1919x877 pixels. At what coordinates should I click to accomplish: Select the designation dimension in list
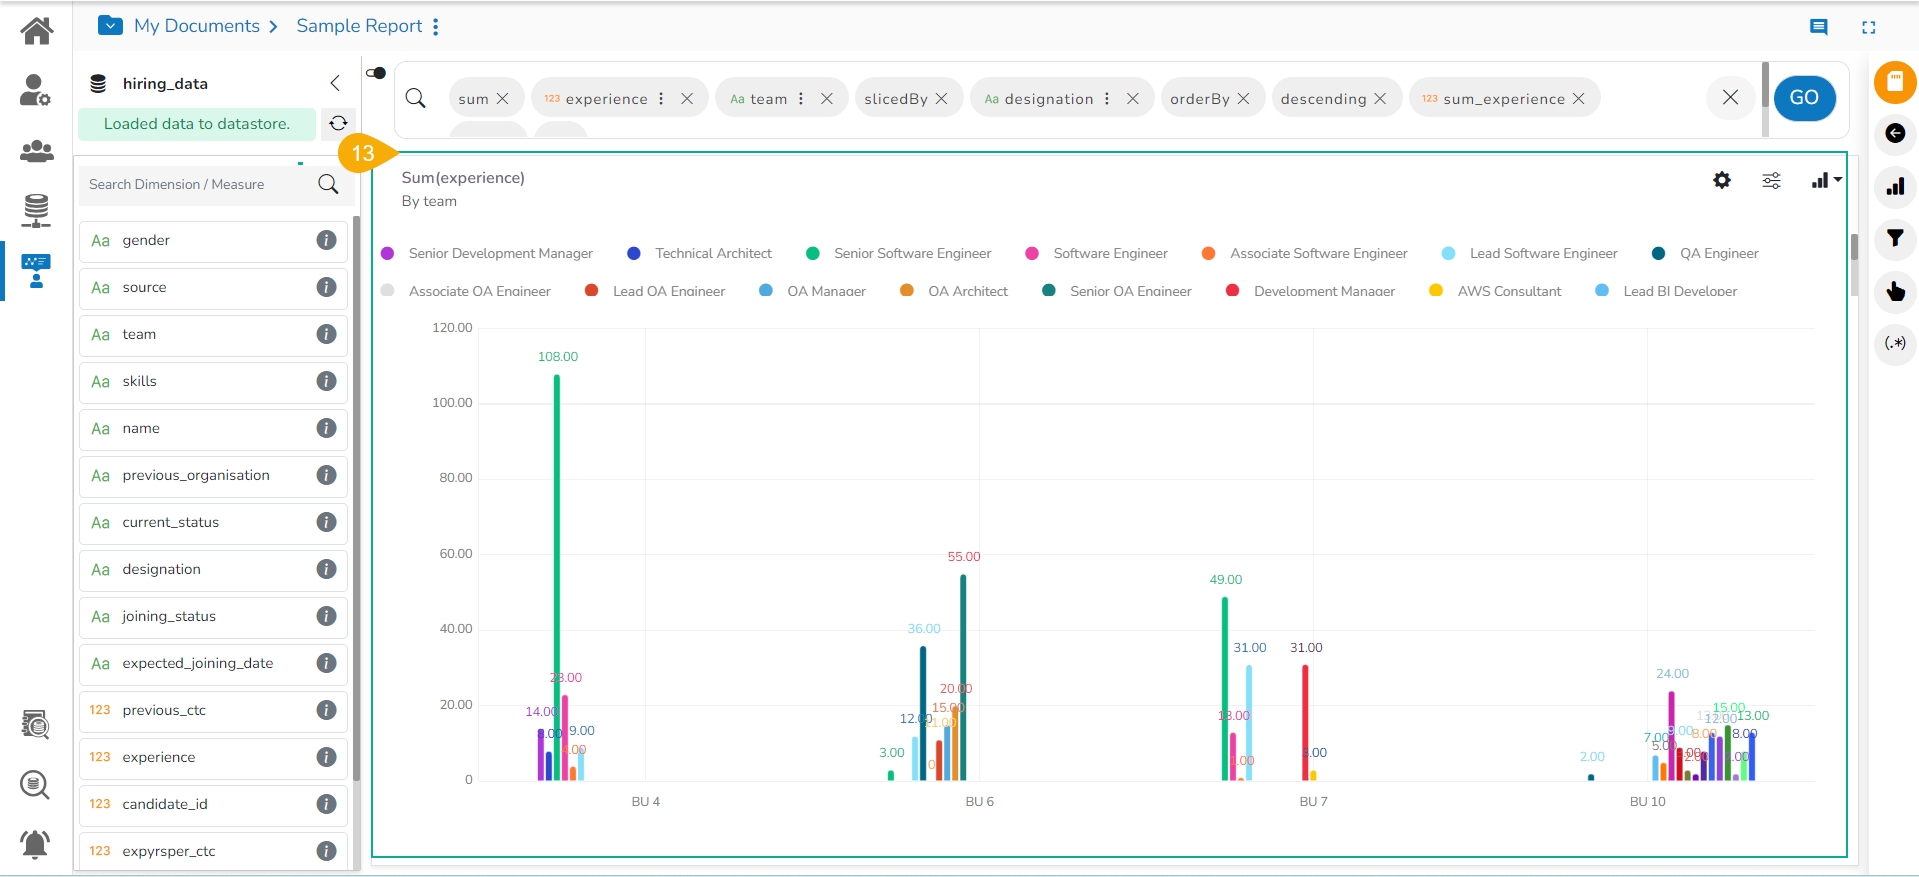pos(162,570)
